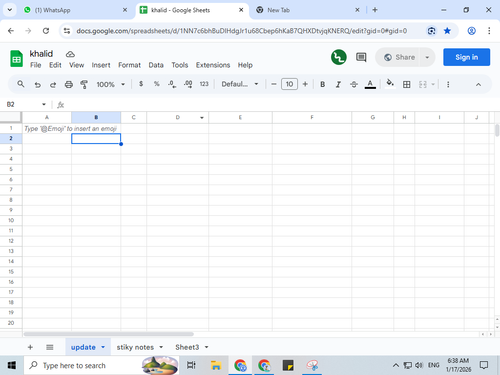Image resolution: width=500 pixels, height=375 pixels.
Task: Switch to the Sheet3 tab
Action: (187, 347)
